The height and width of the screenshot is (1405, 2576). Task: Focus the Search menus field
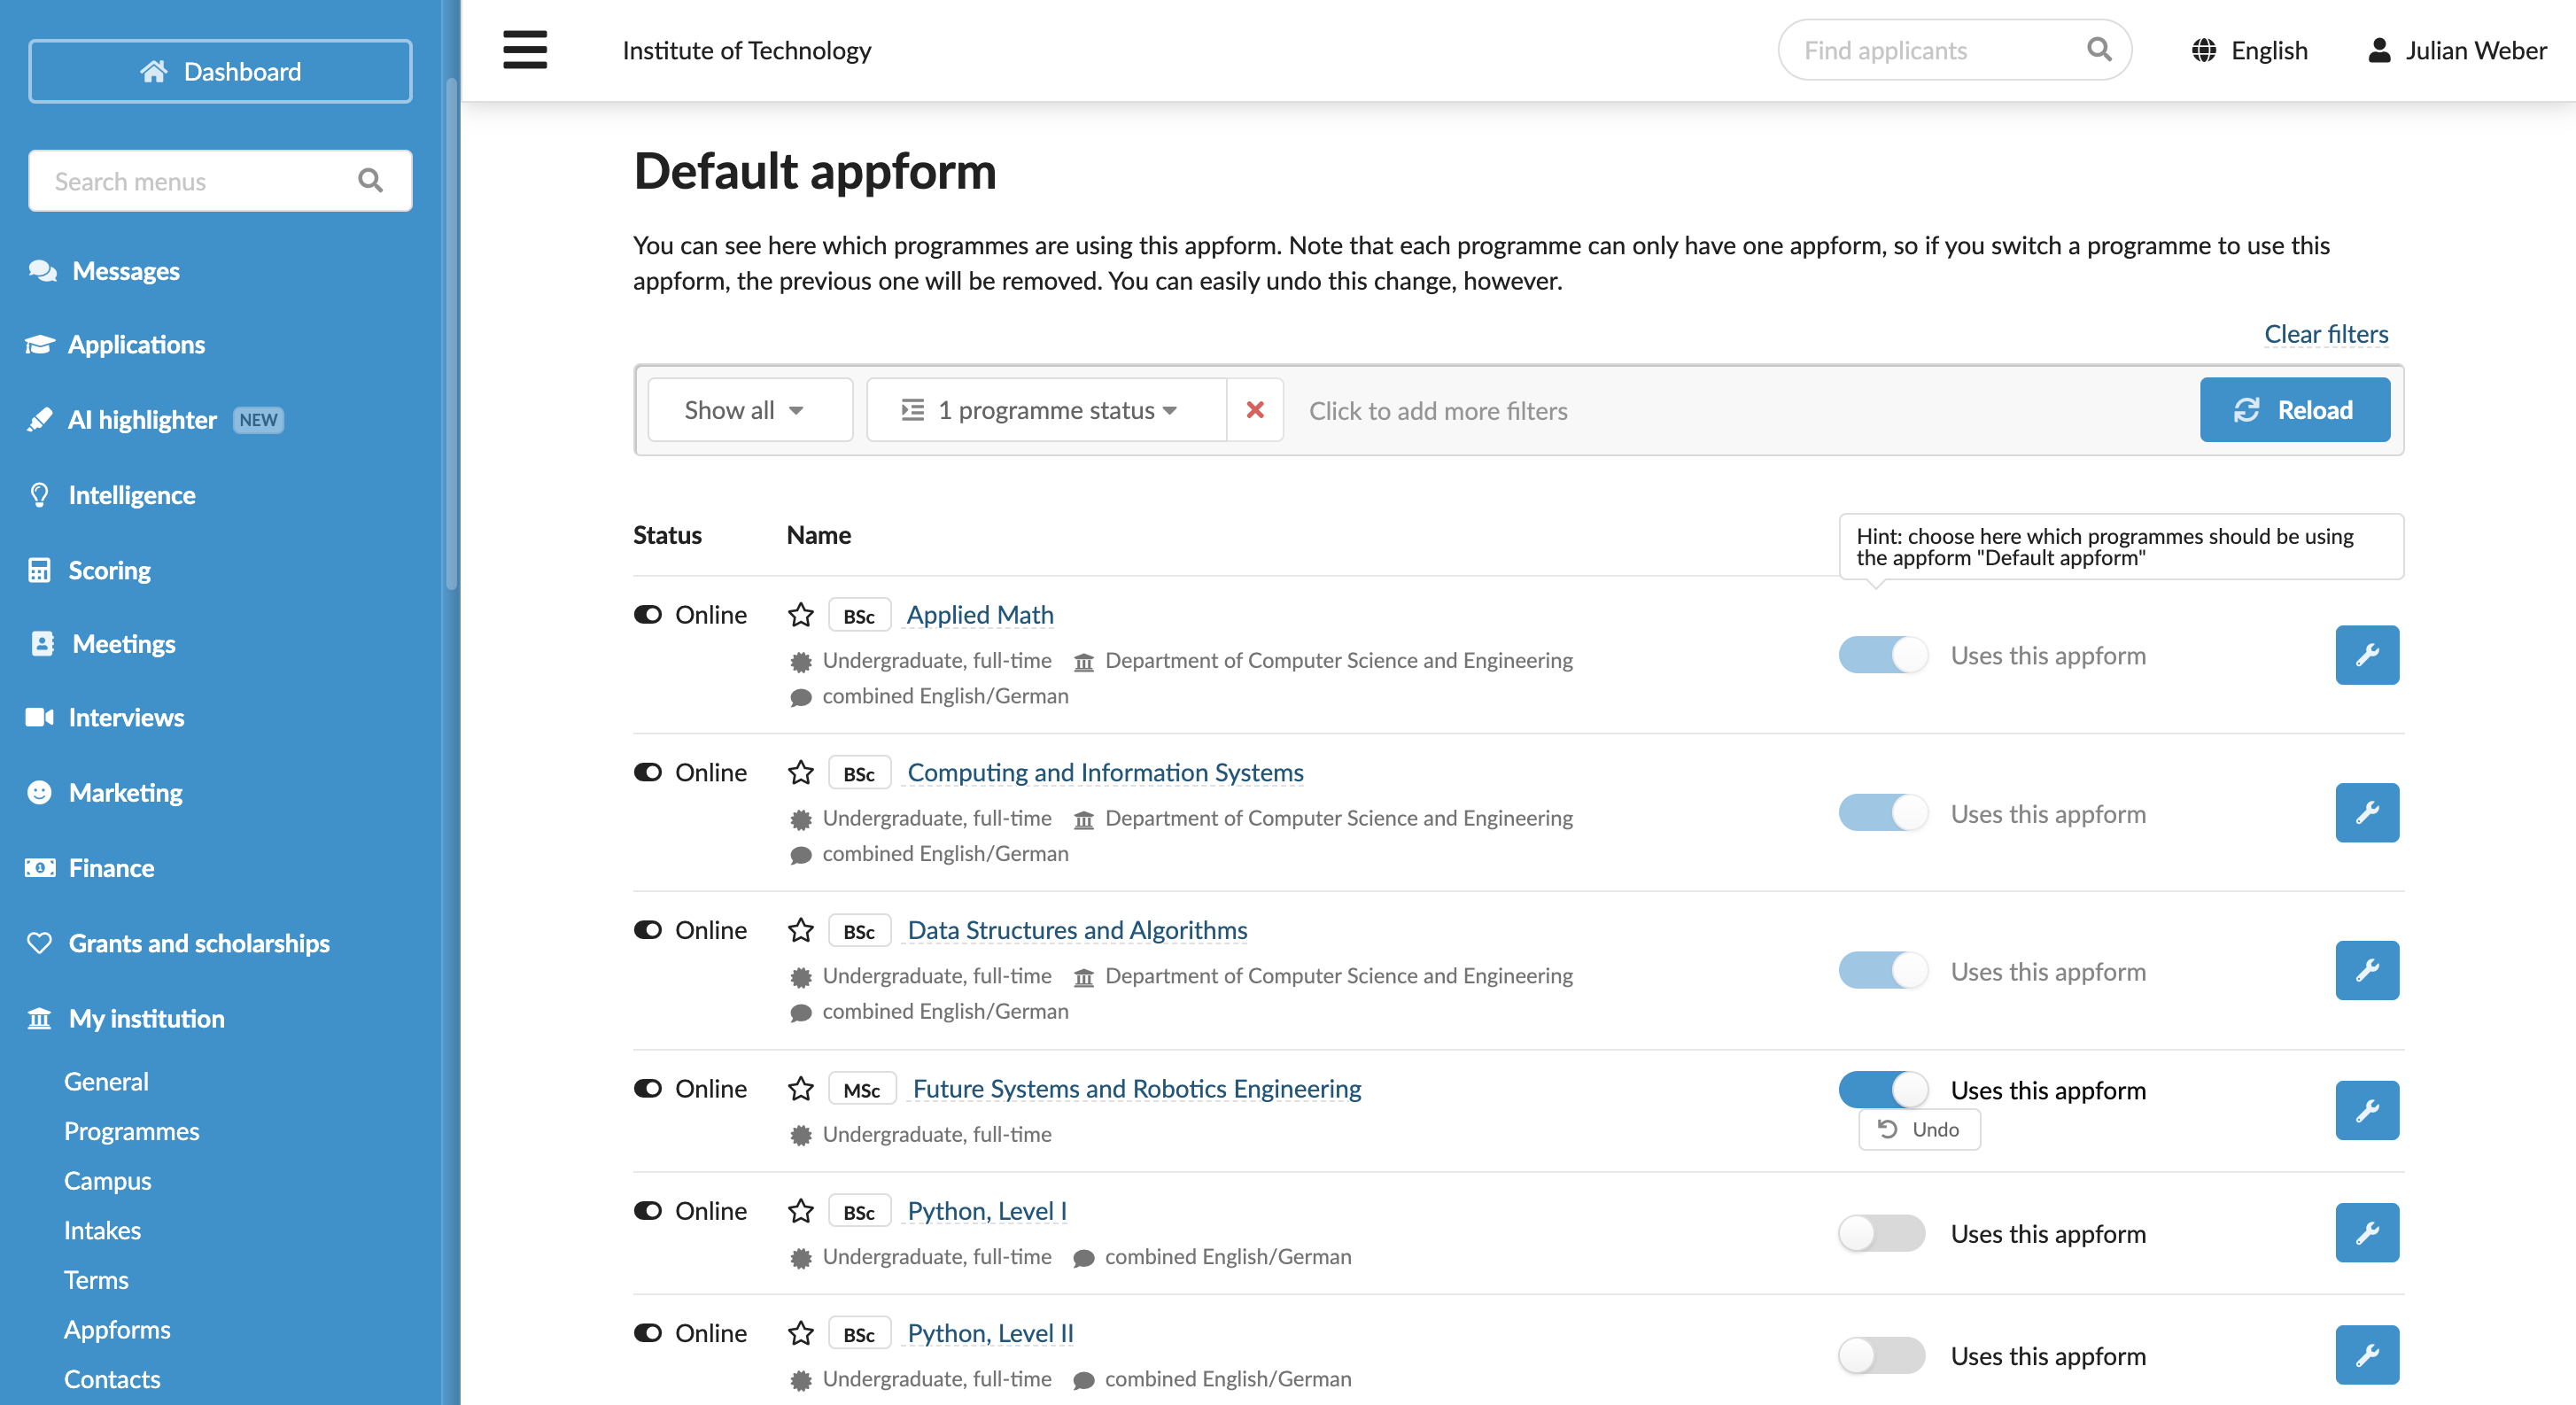(x=220, y=181)
